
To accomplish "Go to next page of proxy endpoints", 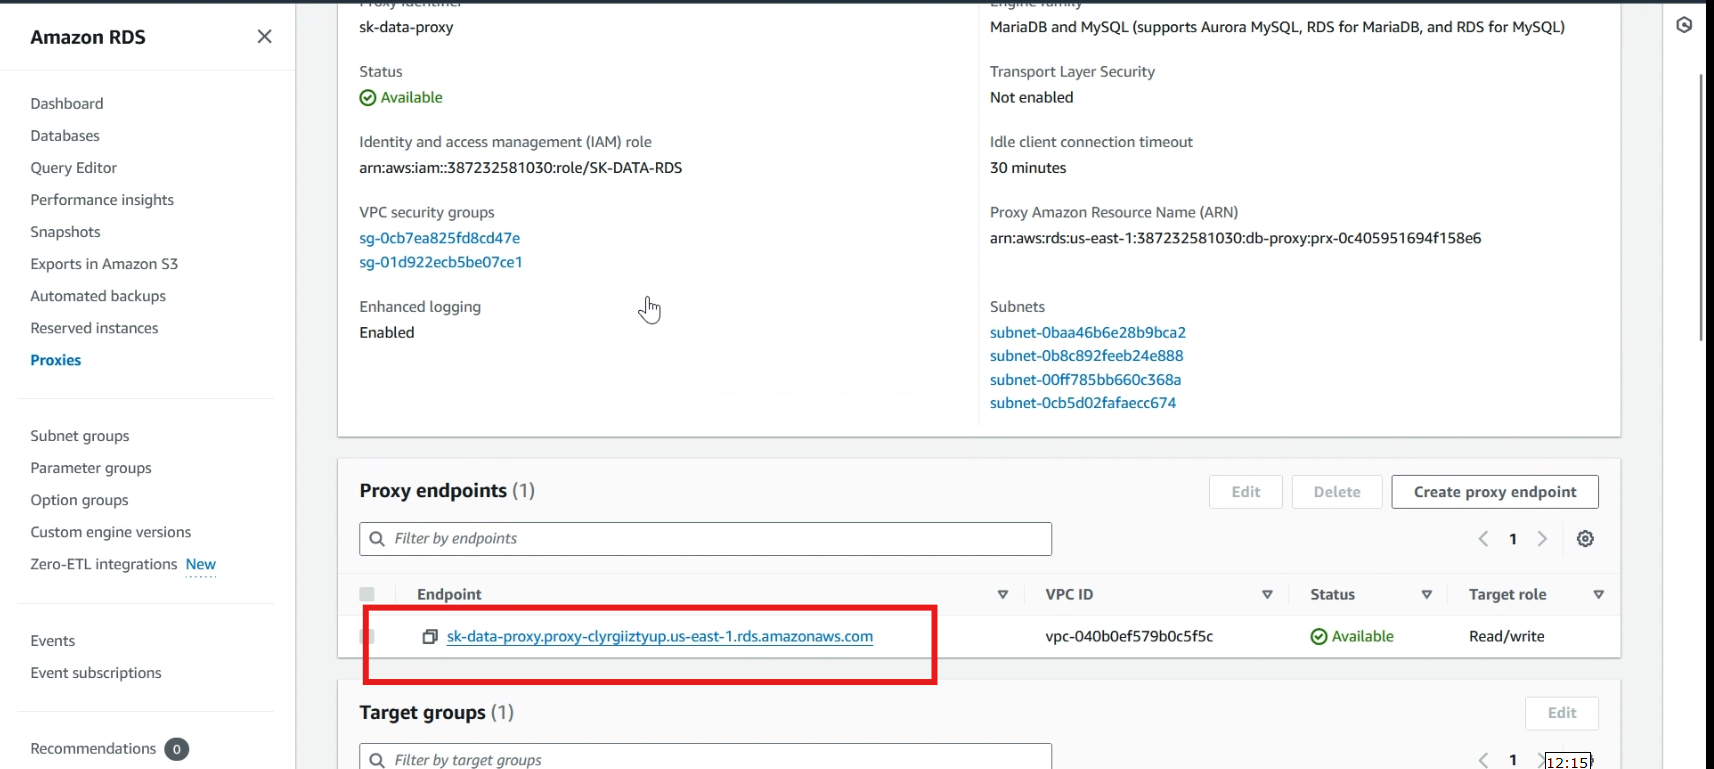I will point(1542,539).
